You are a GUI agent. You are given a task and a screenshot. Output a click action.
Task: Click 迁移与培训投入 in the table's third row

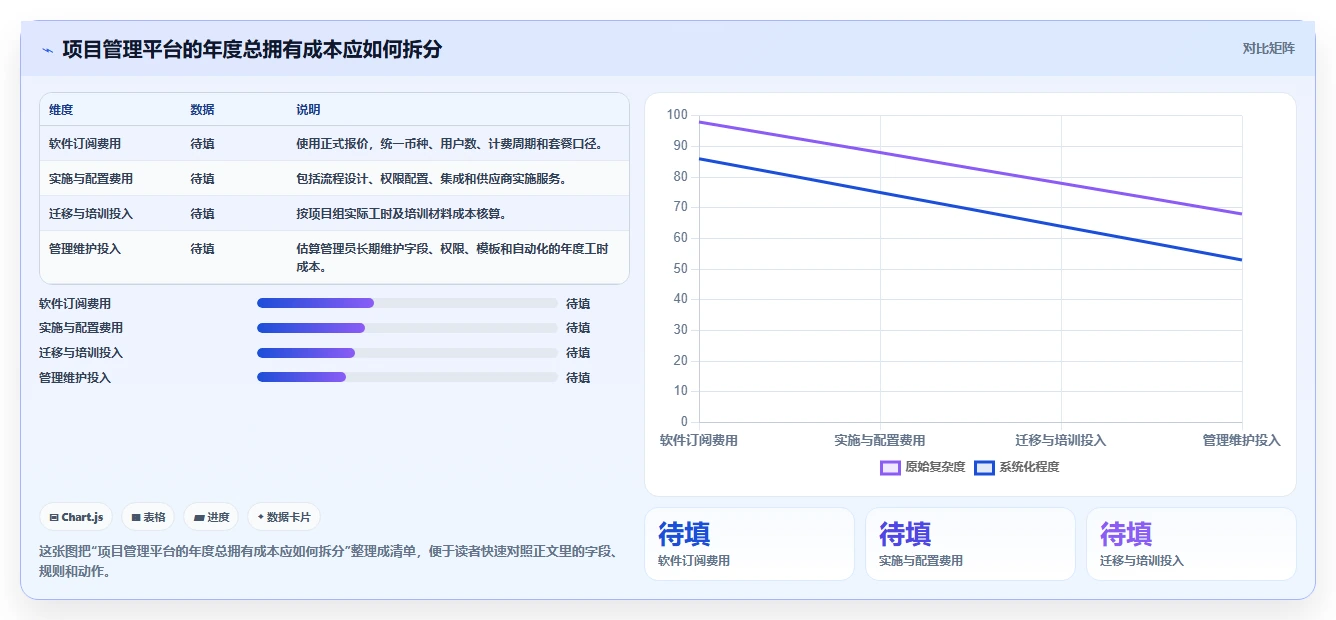click(91, 214)
